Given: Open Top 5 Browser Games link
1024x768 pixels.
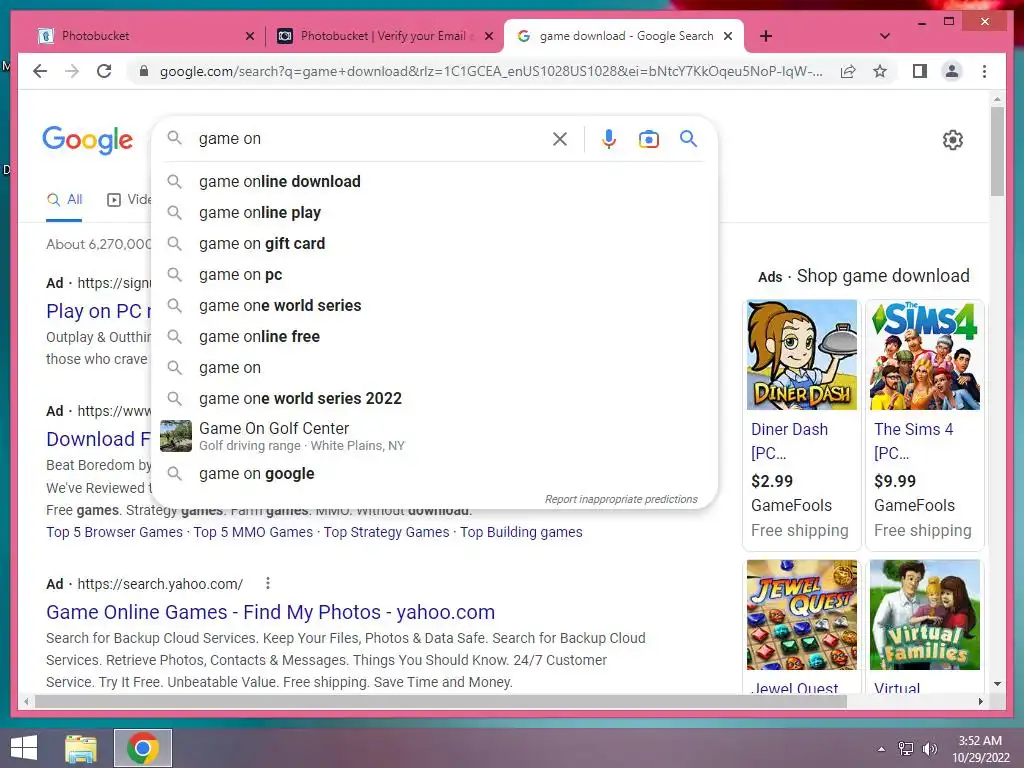Looking at the screenshot, I should pos(114,532).
